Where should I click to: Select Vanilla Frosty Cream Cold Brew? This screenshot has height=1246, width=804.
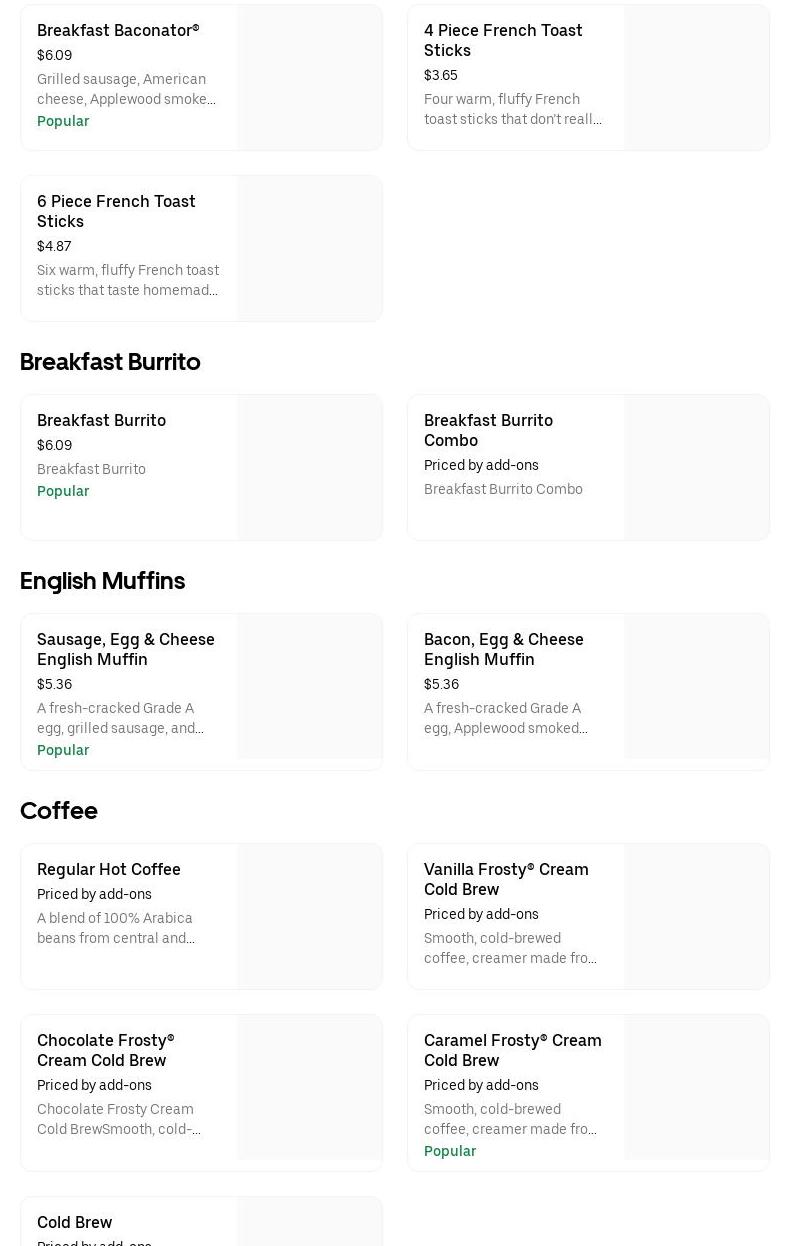click(x=505, y=879)
